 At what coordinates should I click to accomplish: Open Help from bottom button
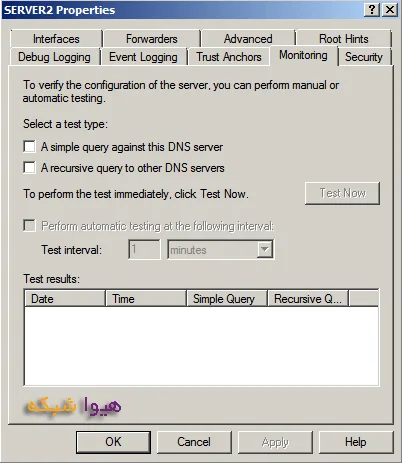(x=356, y=442)
